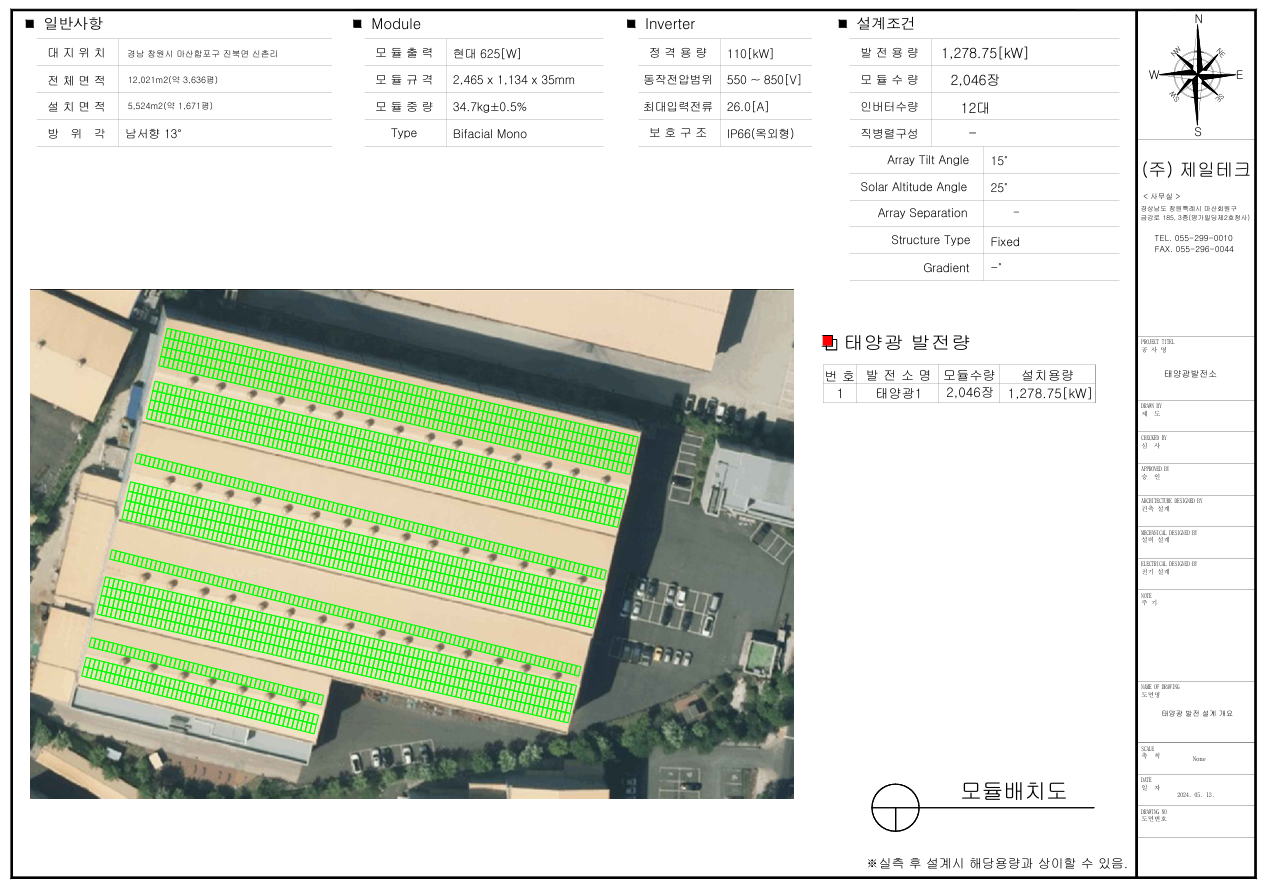Click the Fixed structure type value
This screenshot has width=1266, height=892.
[1005, 242]
